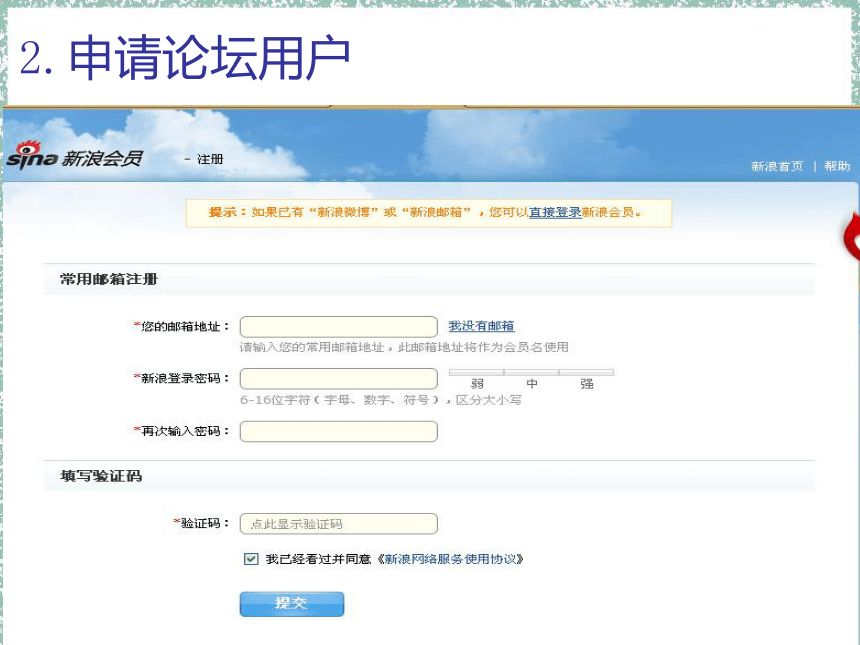Select the 填写验证码 section heading
The image size is (860, 645).
(x=101, y=476)
